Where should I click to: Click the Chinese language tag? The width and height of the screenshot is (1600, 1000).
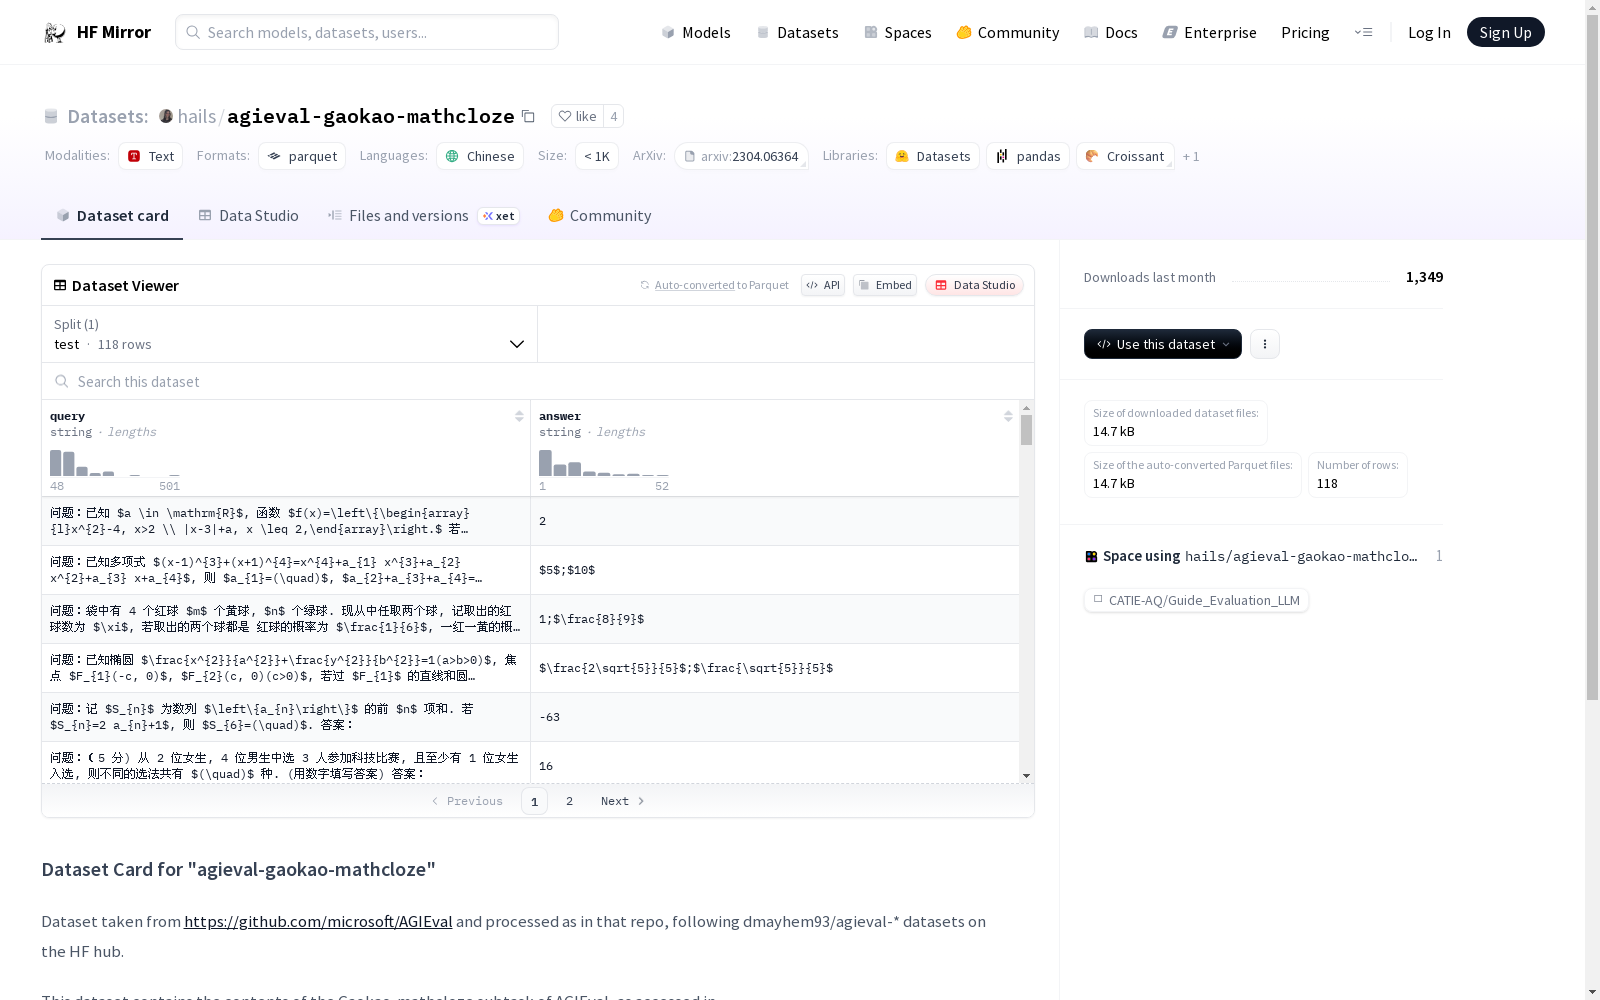click(480, 156)
